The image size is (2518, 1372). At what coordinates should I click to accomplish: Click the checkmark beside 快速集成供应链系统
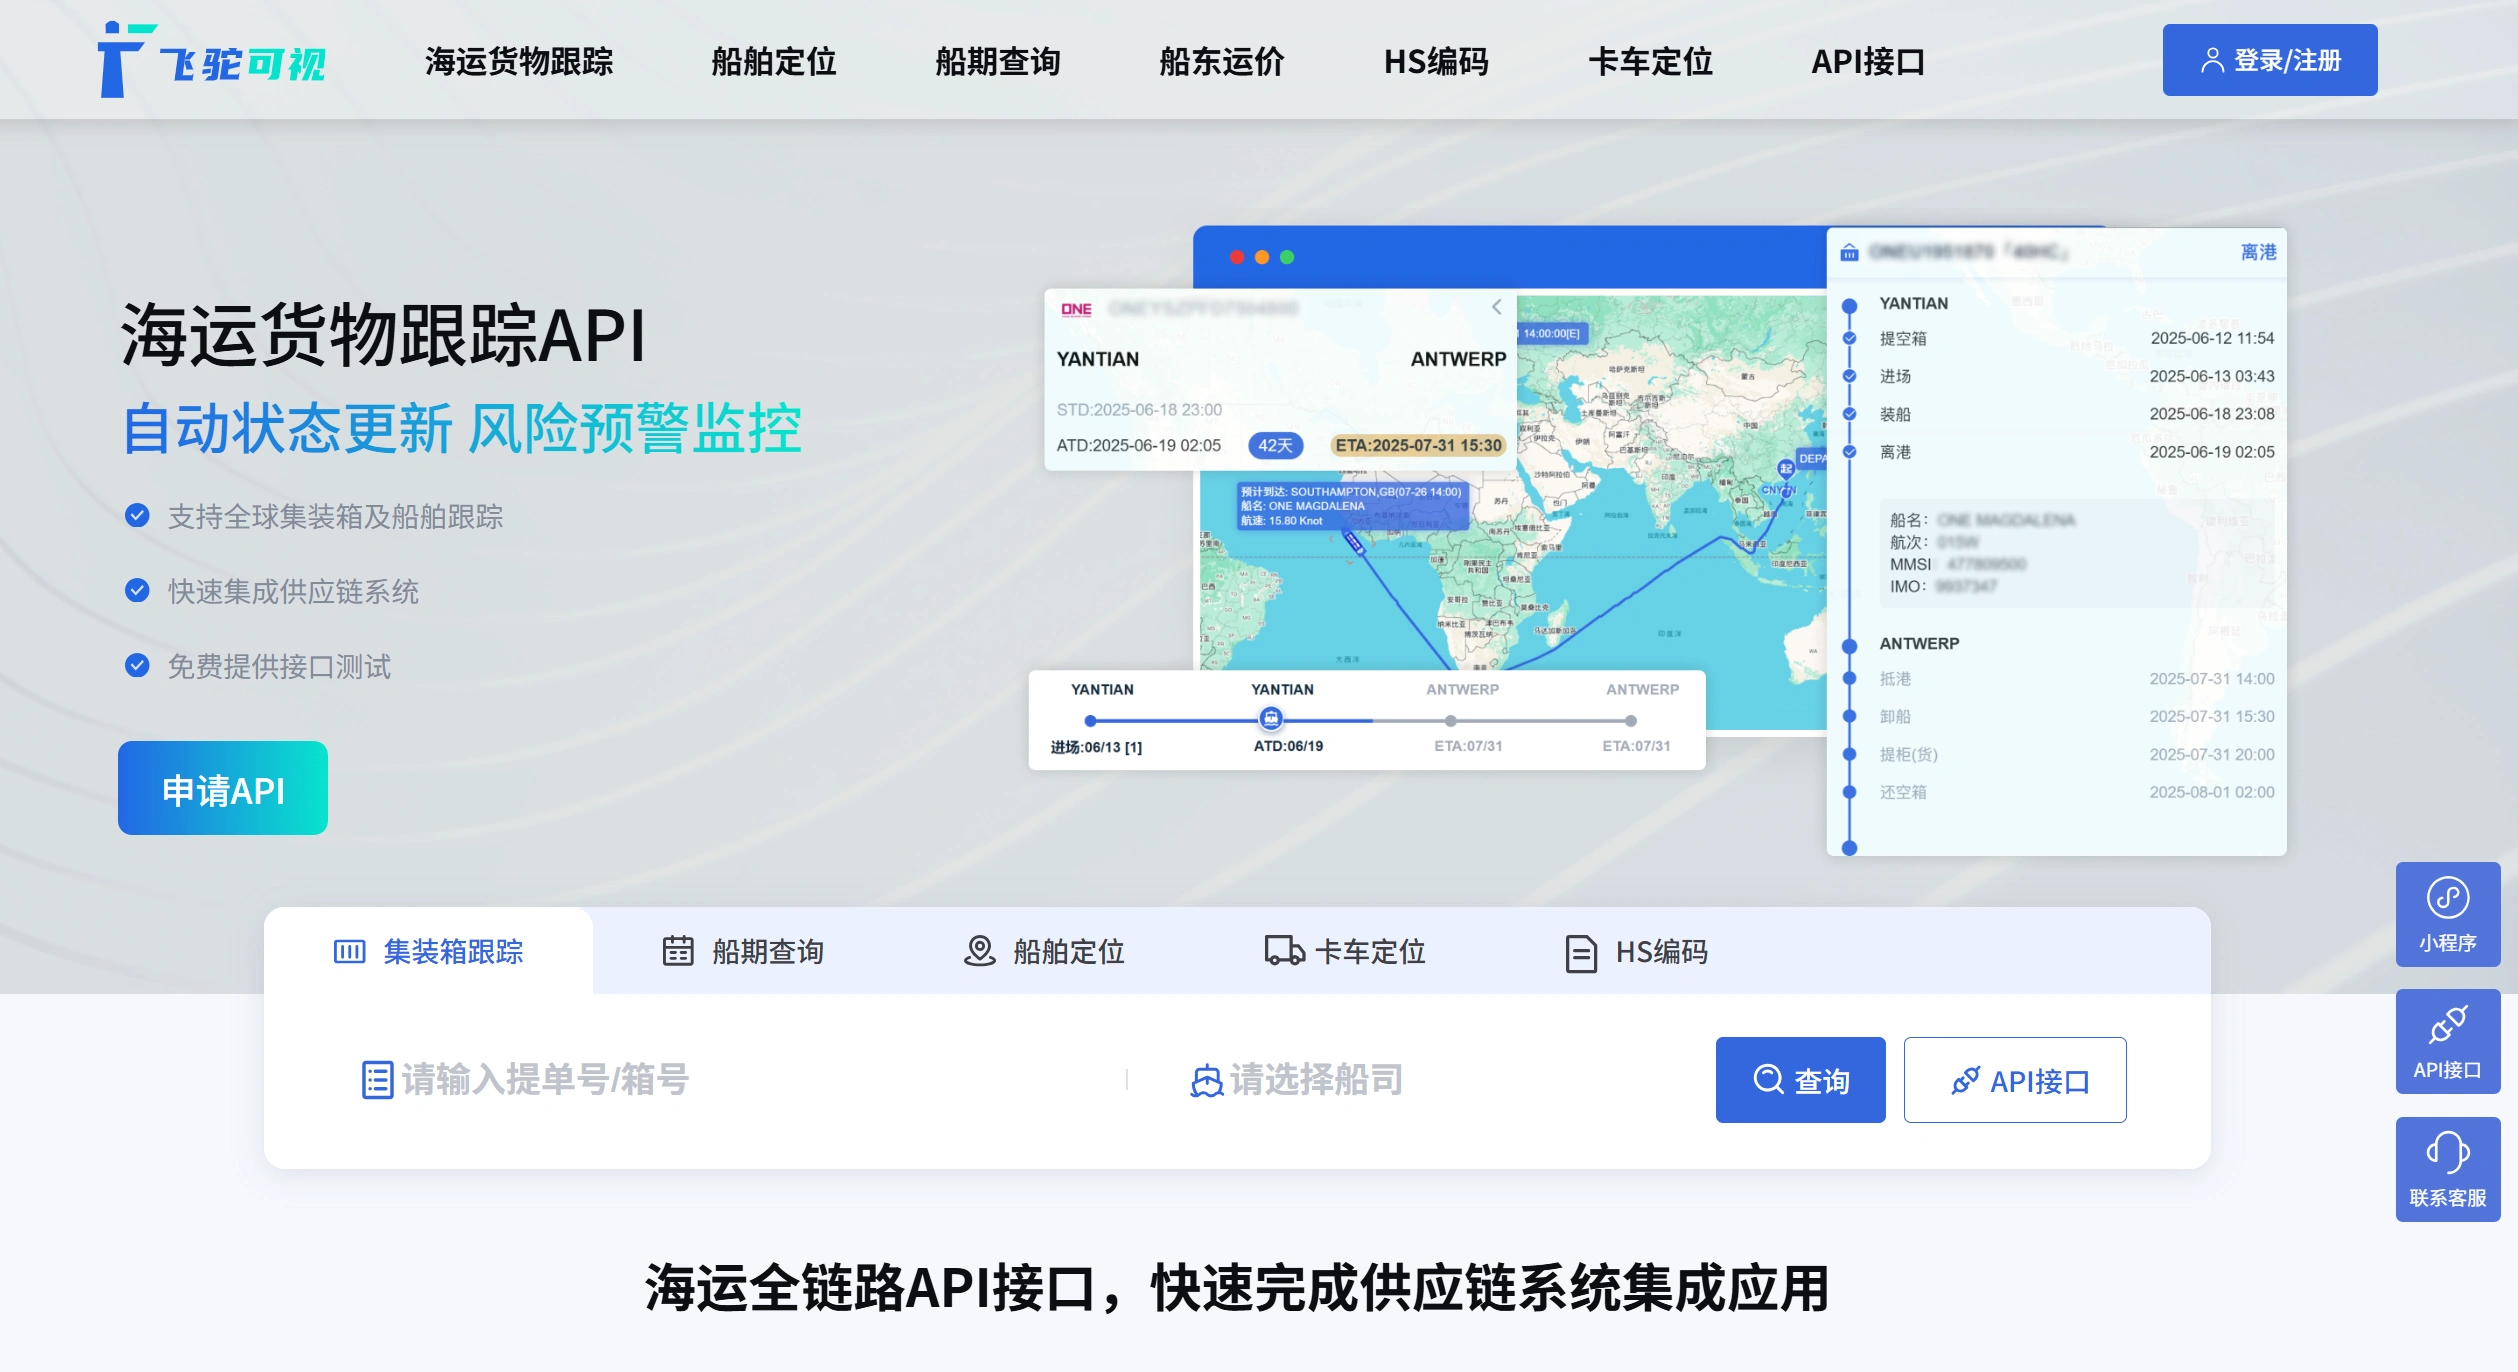pos(137,591)
